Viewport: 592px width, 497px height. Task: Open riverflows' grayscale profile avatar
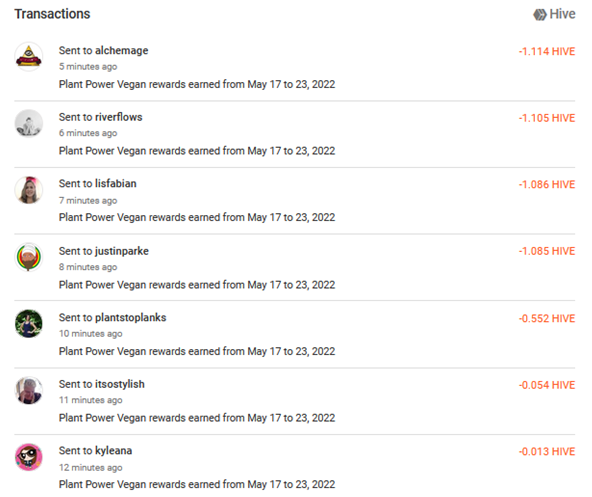[29, 123]
